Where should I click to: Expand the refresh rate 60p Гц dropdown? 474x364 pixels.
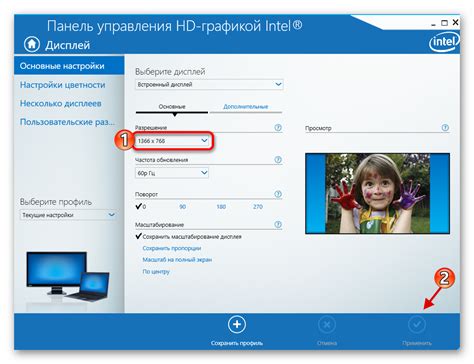click(x=172, y=173)
